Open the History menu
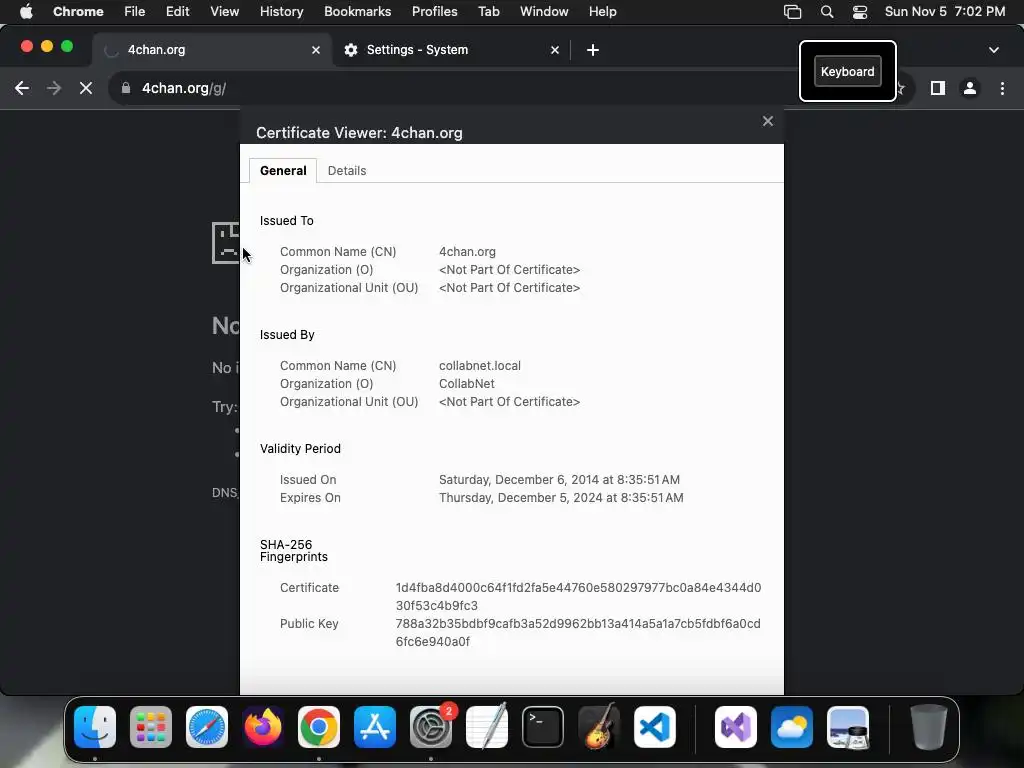This screenshot has width=1024, height=768. pyautogui.click(x=281, y=12)
